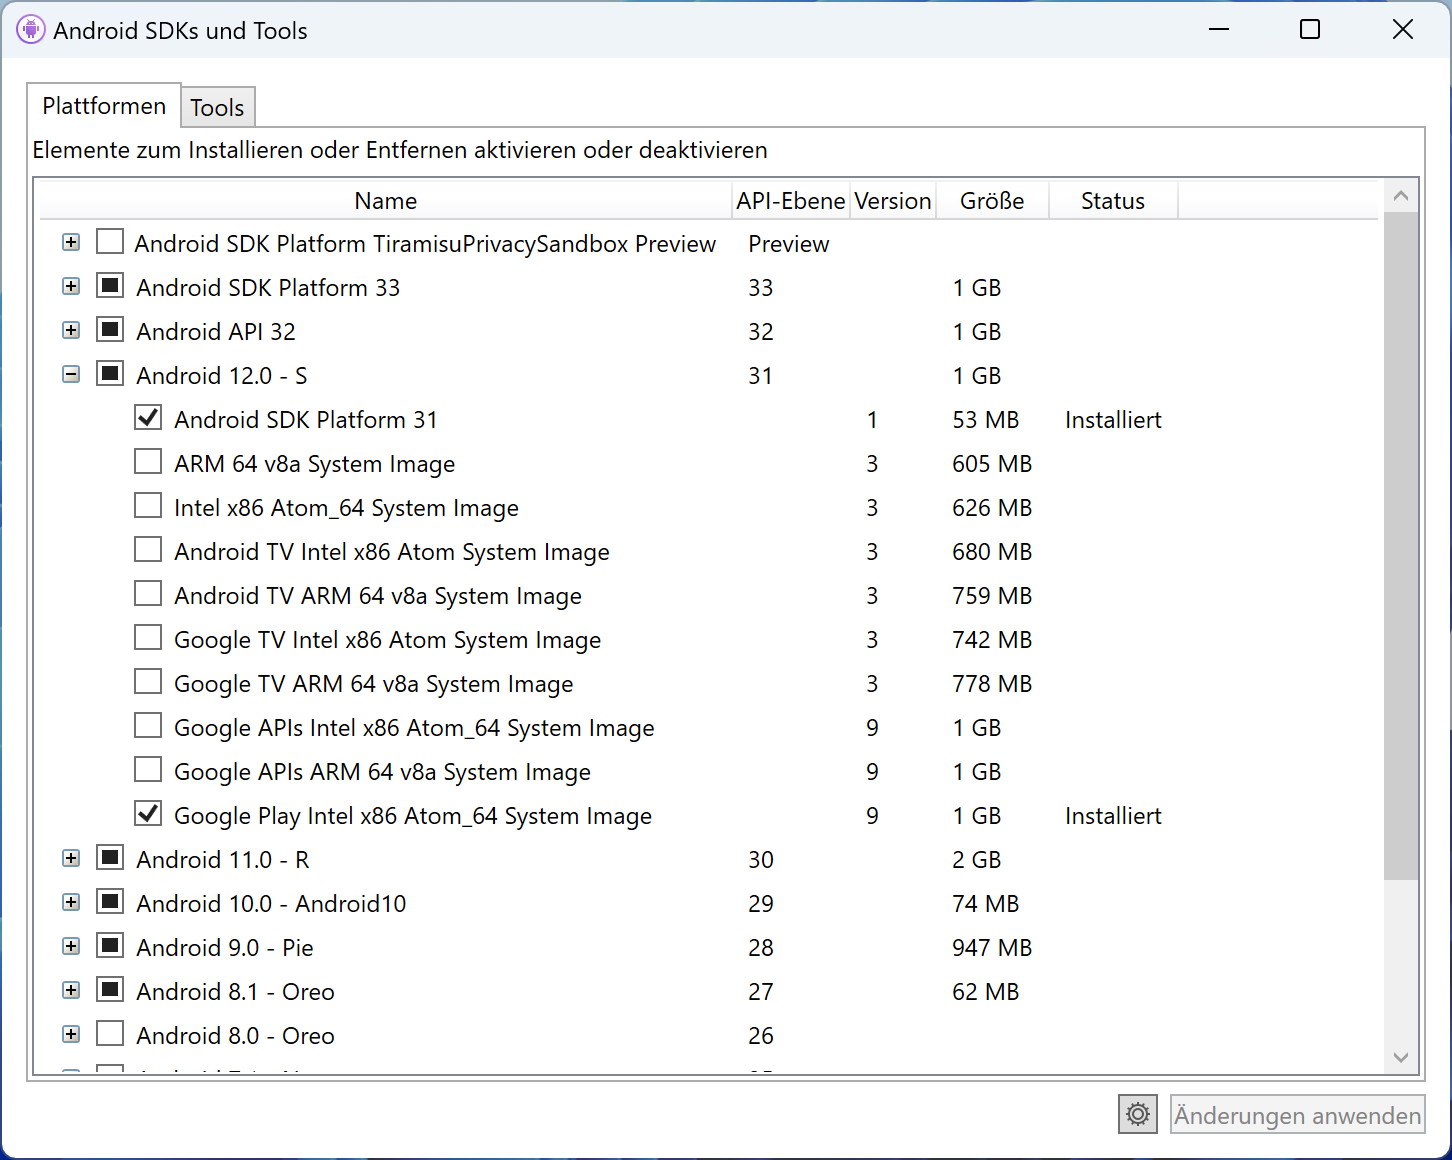
Task: Check Google TV ARM 64 v8a System Image
Action: pos(148,682)
